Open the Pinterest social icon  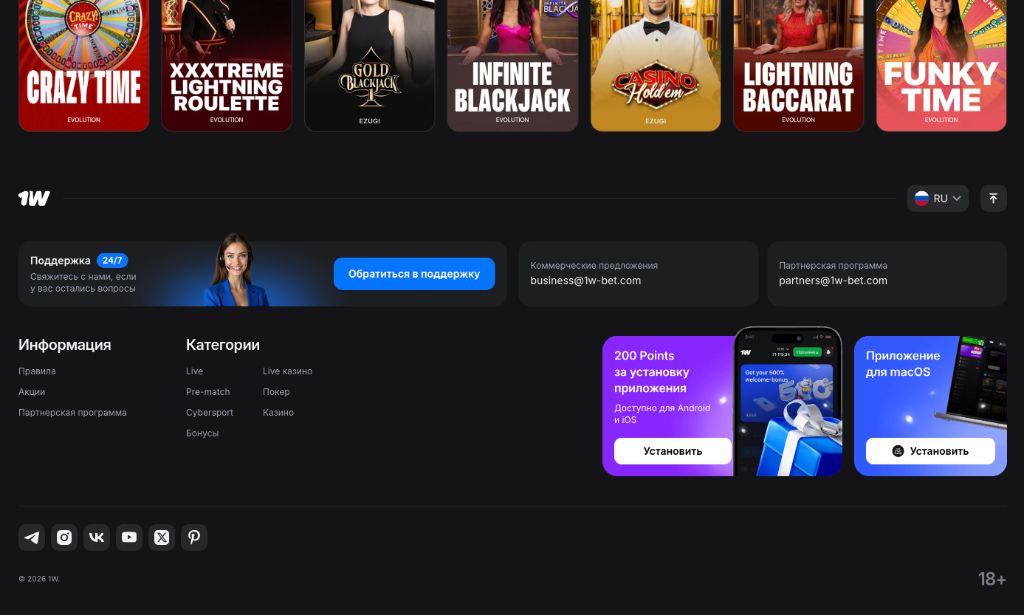(194, 537)
